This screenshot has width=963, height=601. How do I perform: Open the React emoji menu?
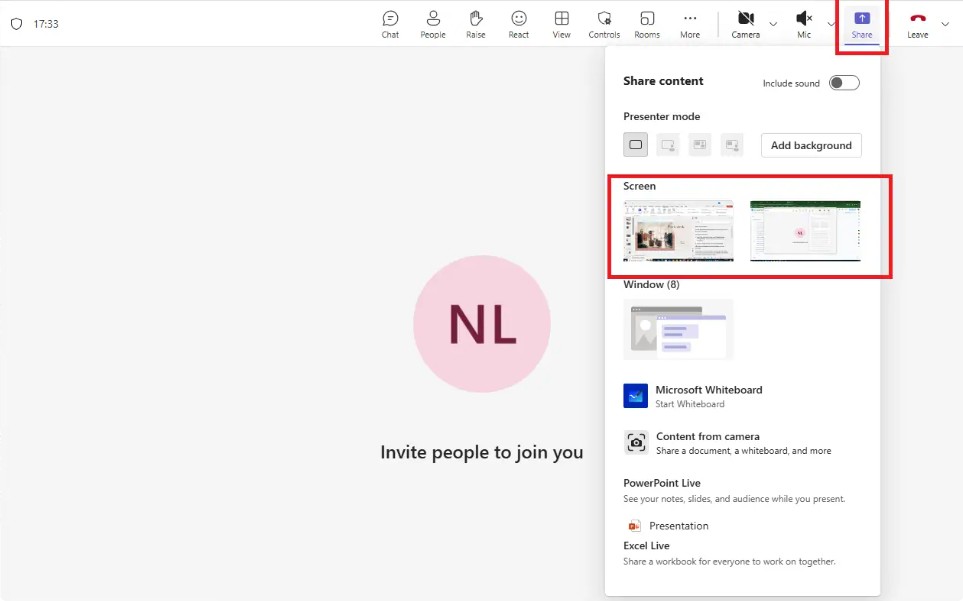tap(519, 24)
